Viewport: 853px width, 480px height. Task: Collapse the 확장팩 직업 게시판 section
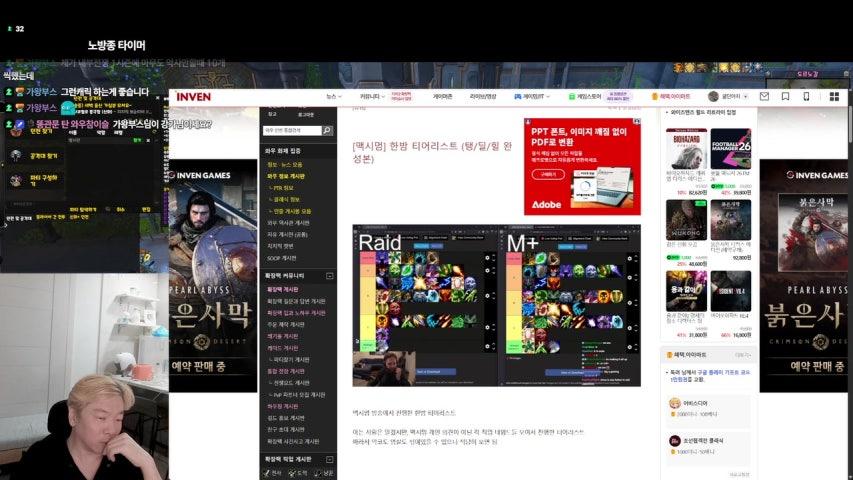click(x=329, y=459)
